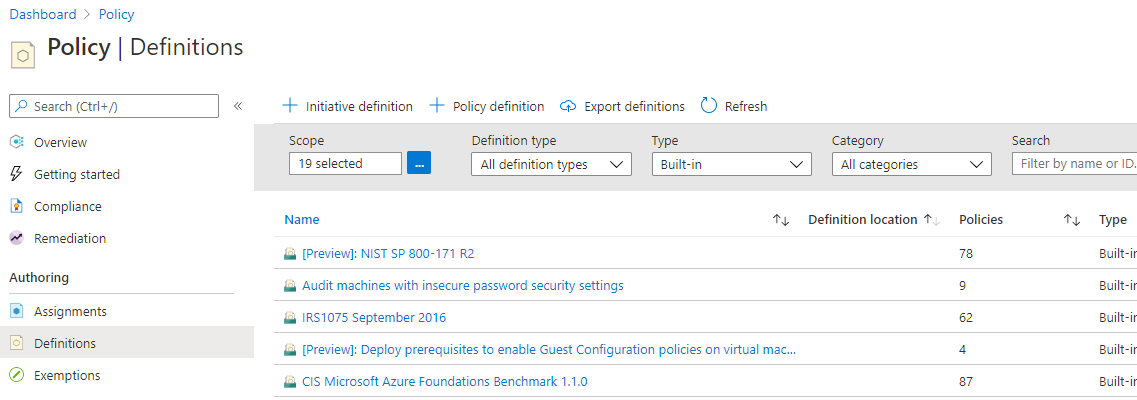Click the Policy page header icon

coord(22,54)
